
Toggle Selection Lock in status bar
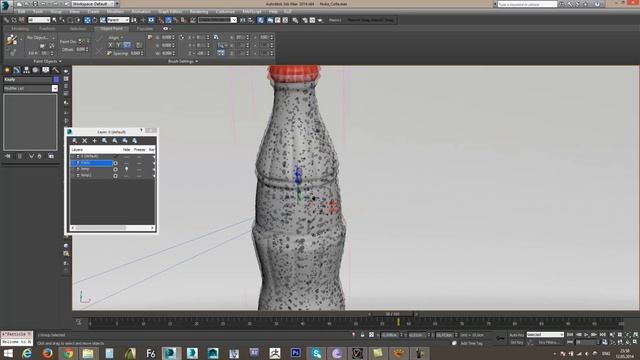click(362, 335)
